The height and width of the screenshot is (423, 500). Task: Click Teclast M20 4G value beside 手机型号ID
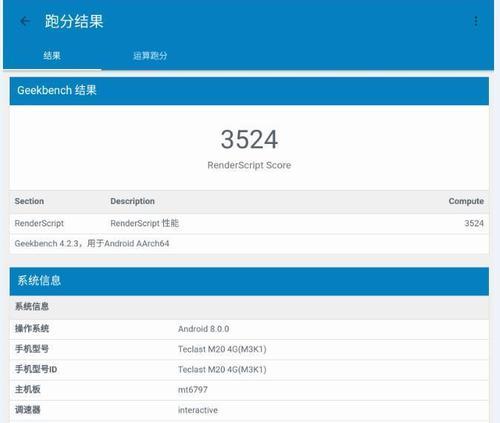(222, 369)
